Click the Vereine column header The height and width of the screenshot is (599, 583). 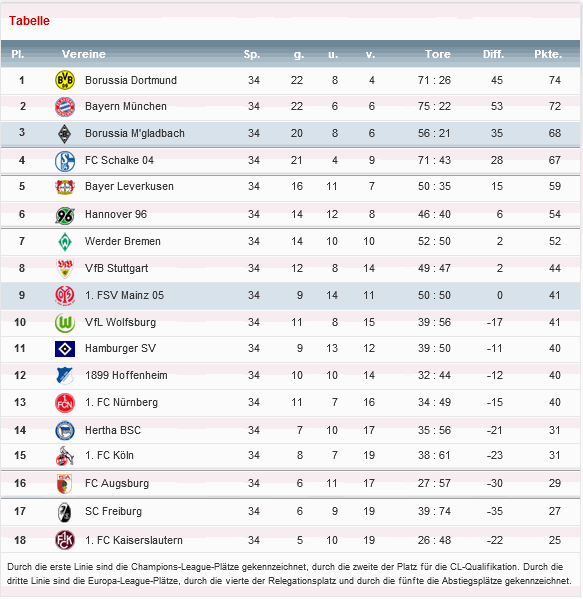pyautogui.click(x=84, y=54)
